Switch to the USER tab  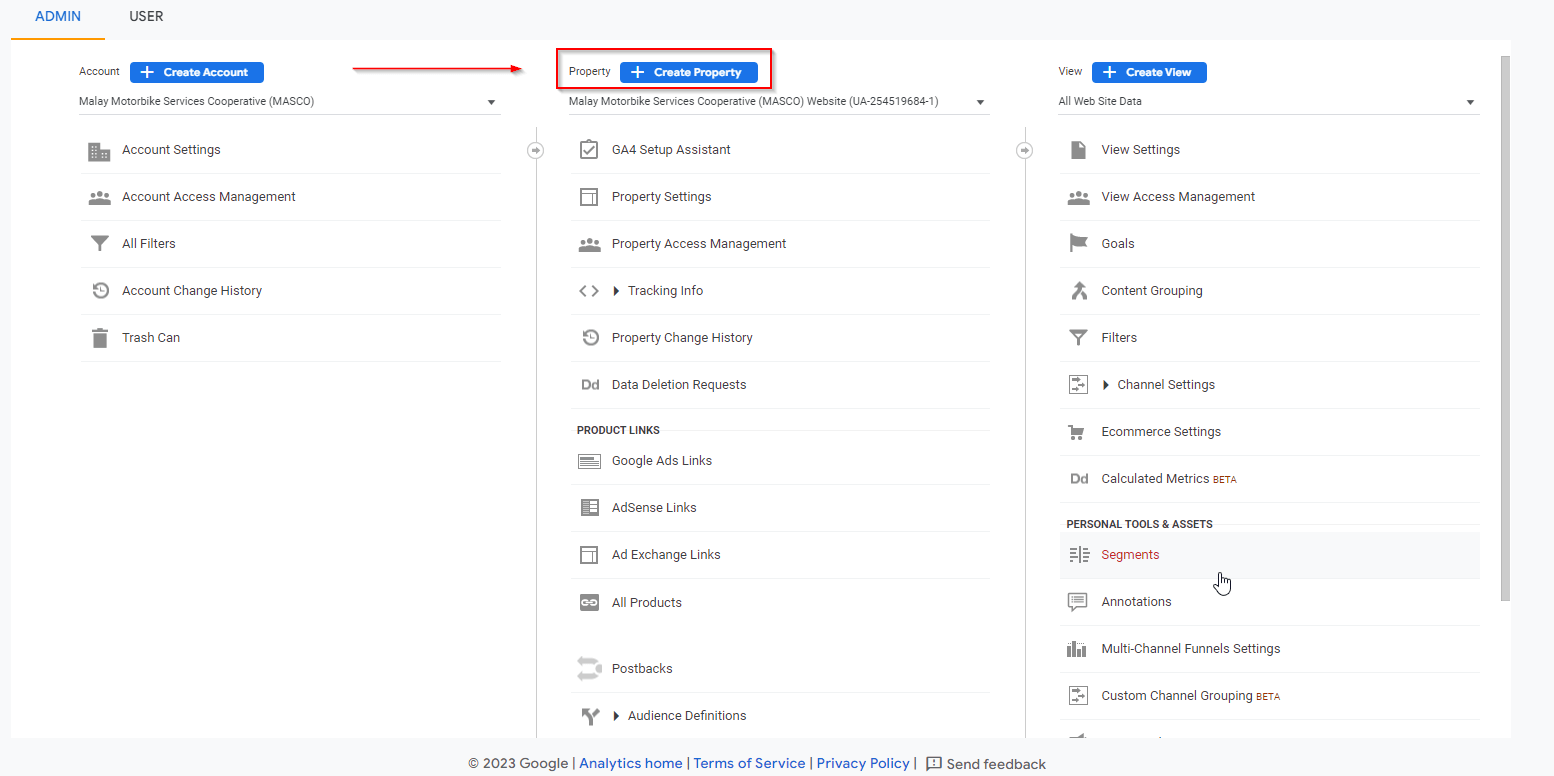(146, 17)
